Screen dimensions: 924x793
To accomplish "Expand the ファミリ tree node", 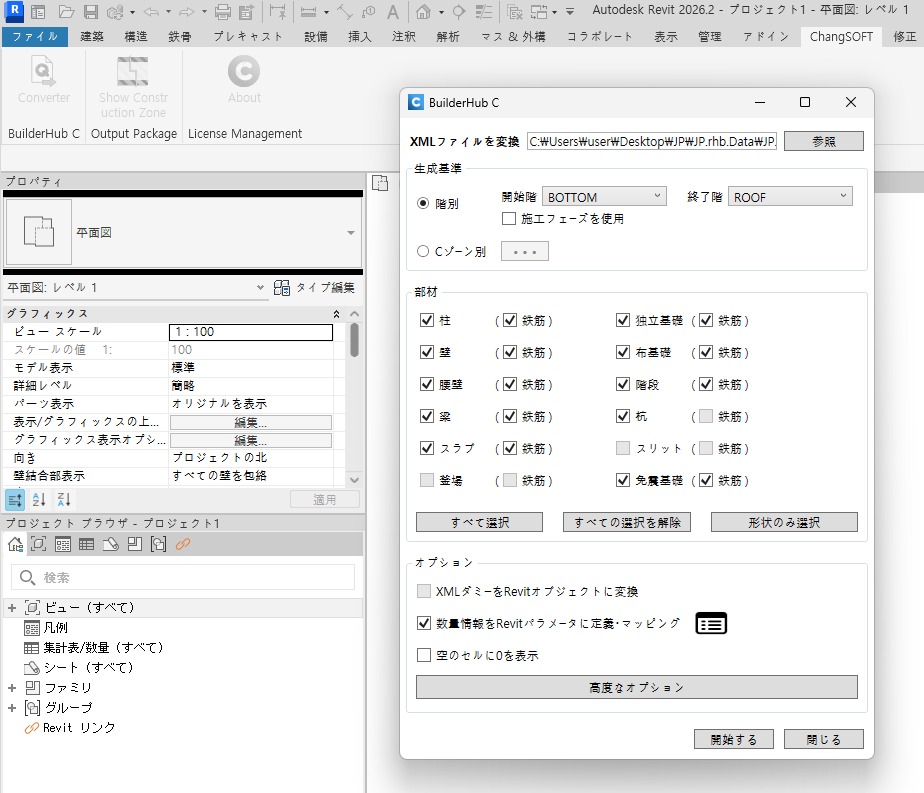I will (x=12, y=688).
